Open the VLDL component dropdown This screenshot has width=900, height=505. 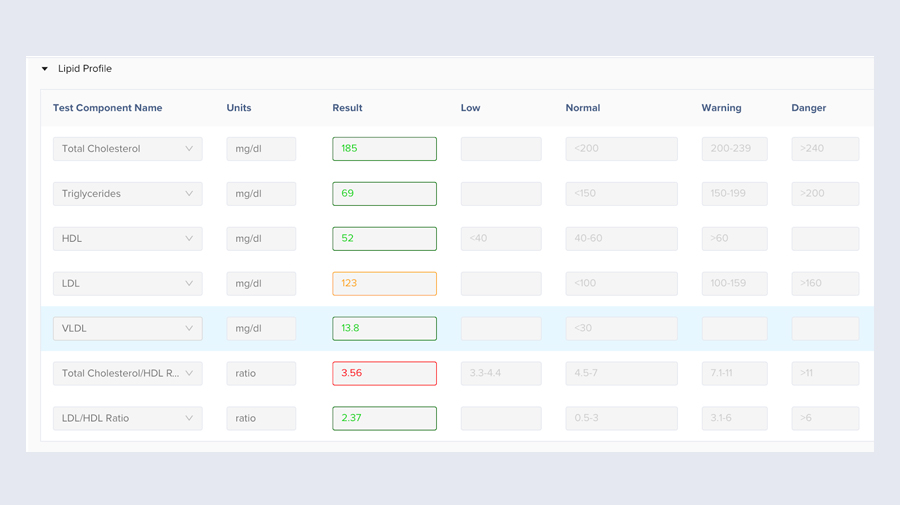tap(127, 328)
